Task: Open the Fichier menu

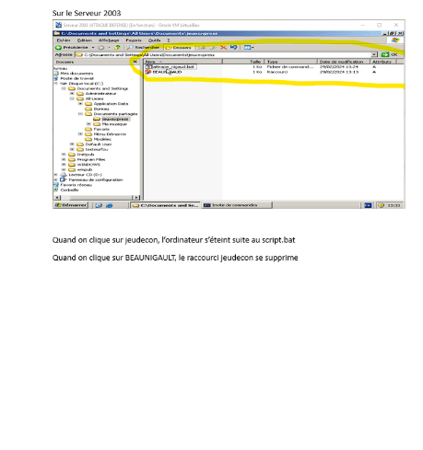Action: click(63, 40)
